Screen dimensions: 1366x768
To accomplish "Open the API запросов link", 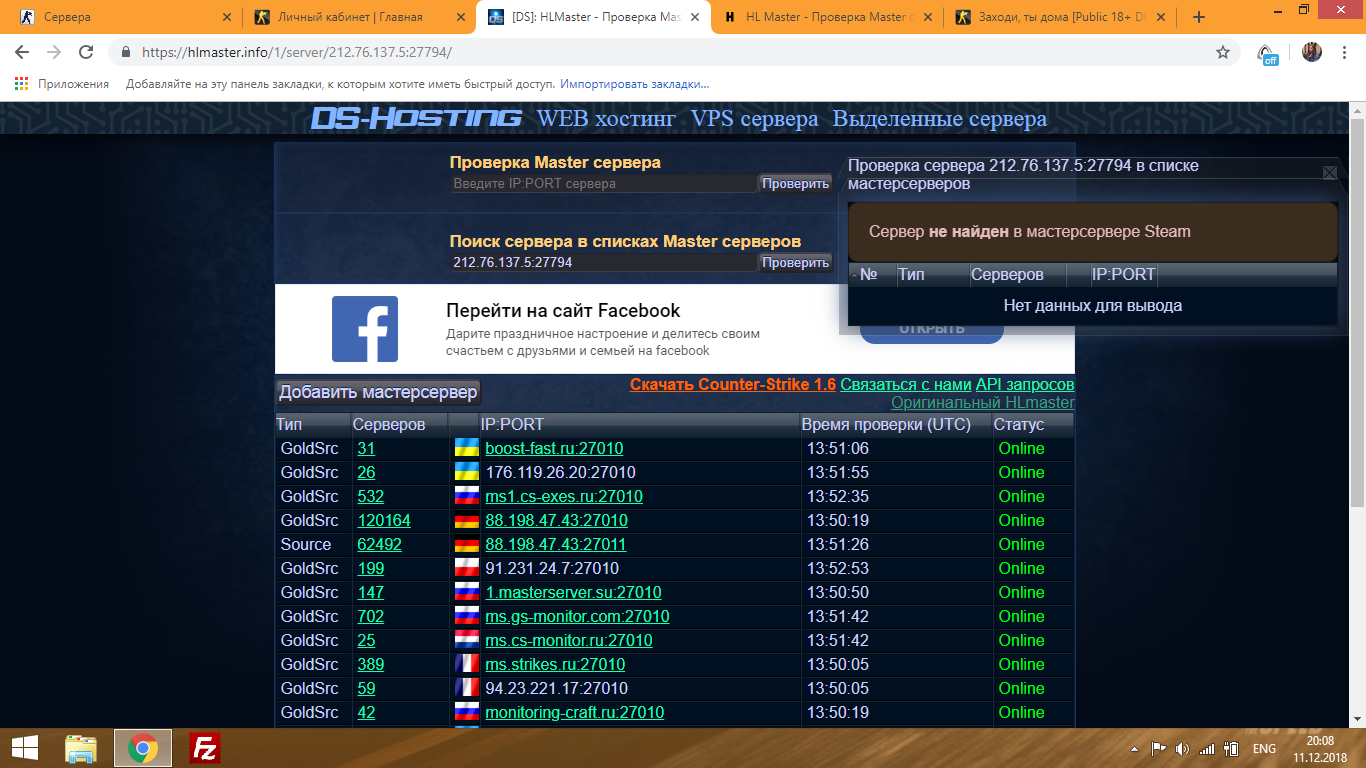I will point(1025,385).
